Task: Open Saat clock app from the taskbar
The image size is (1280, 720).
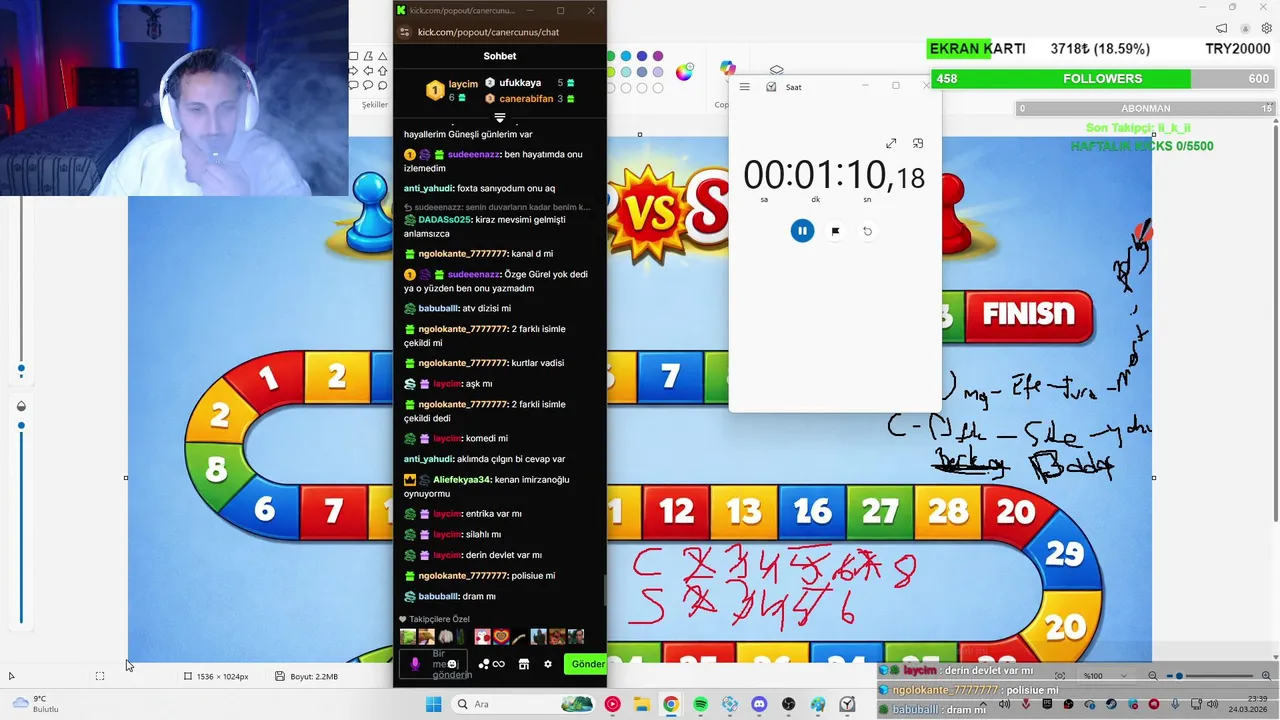Action: click(x=847, y=704)
